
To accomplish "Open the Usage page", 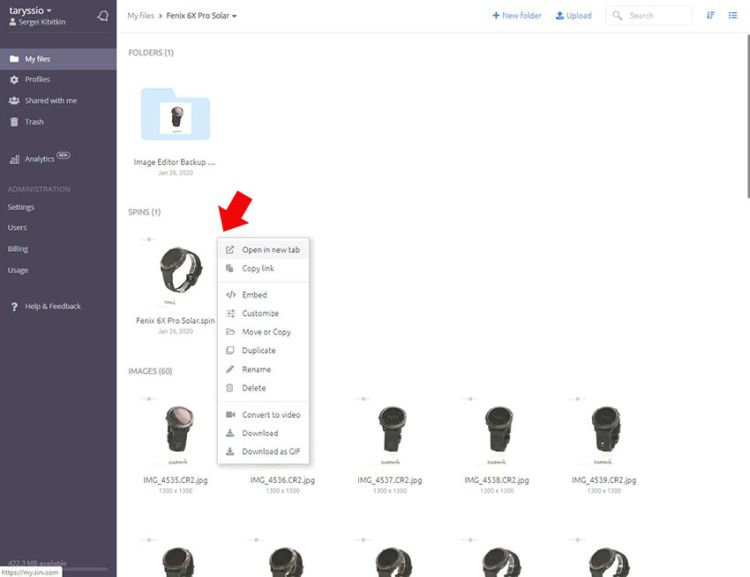I will tap(18, 270).
